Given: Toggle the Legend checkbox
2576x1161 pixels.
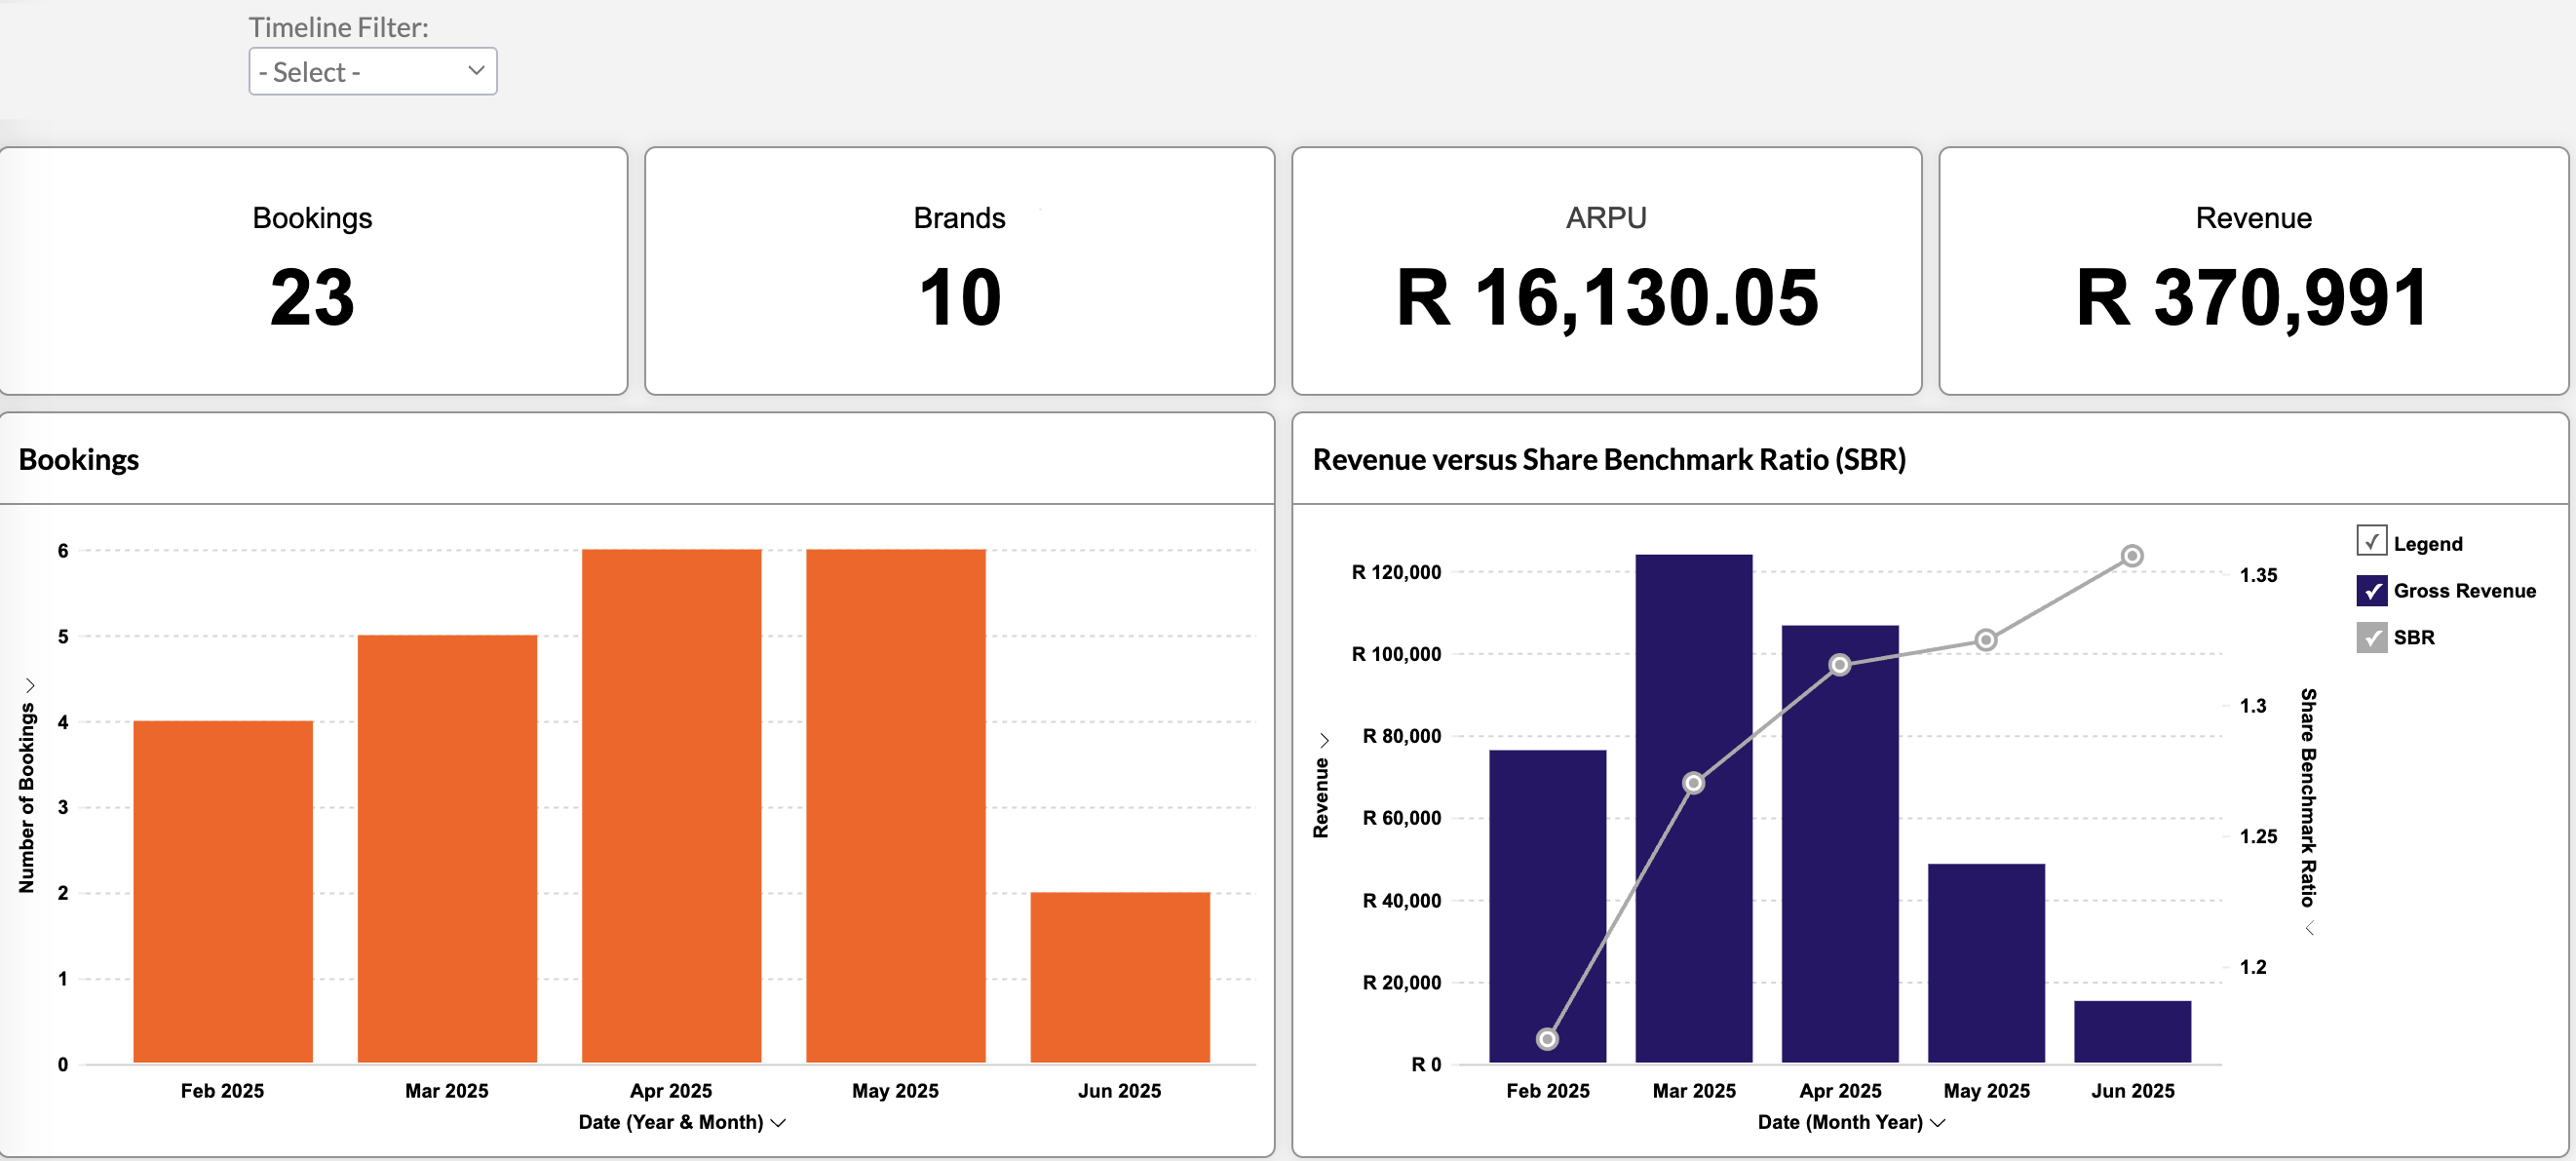Looking at the screenshot, I should pos(2371,541).
